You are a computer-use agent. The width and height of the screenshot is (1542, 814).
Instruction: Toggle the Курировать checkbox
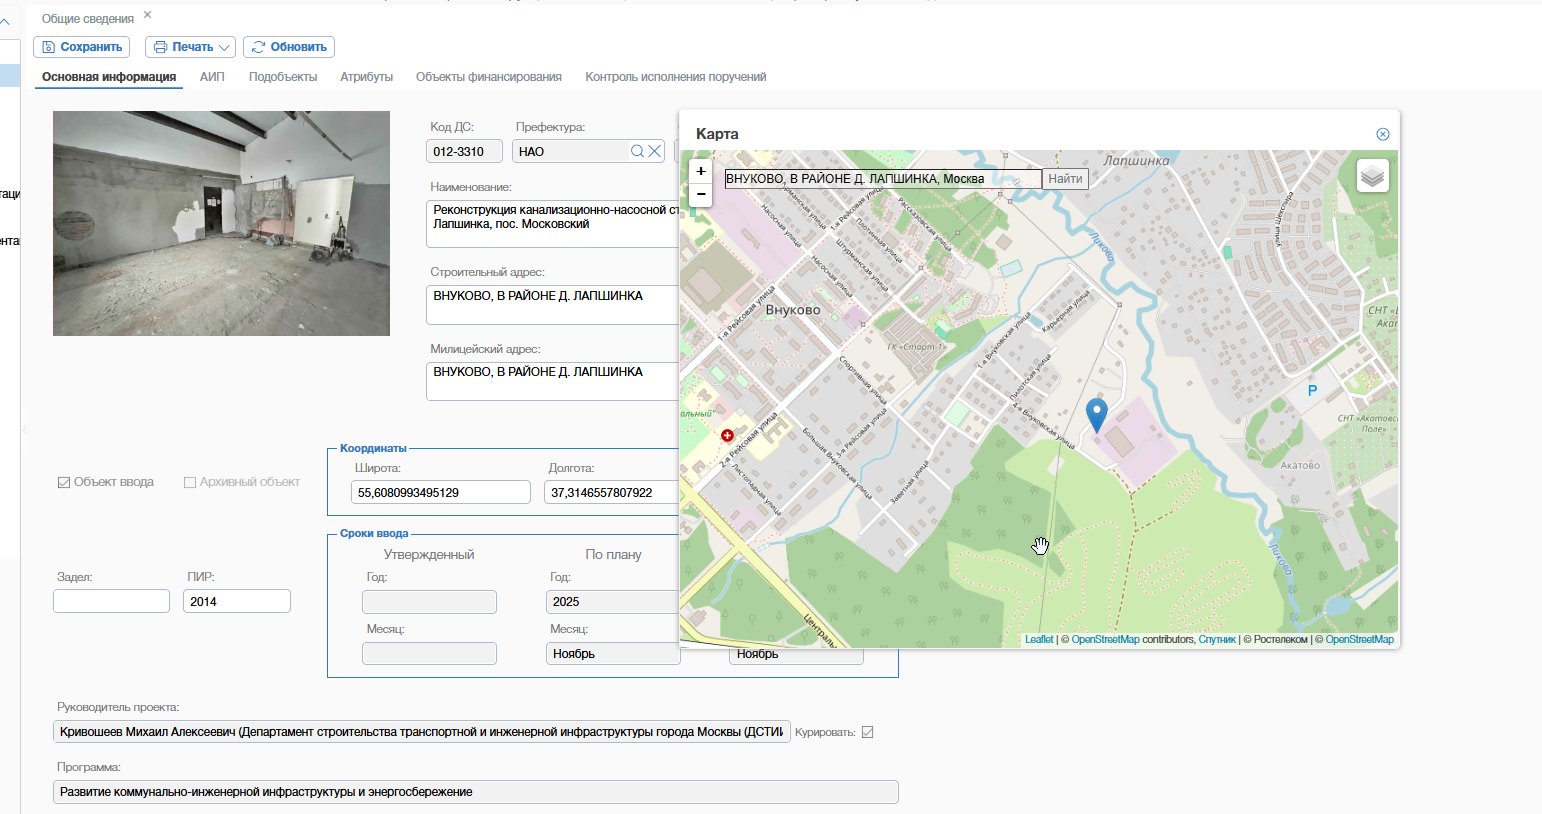[867, 732]
